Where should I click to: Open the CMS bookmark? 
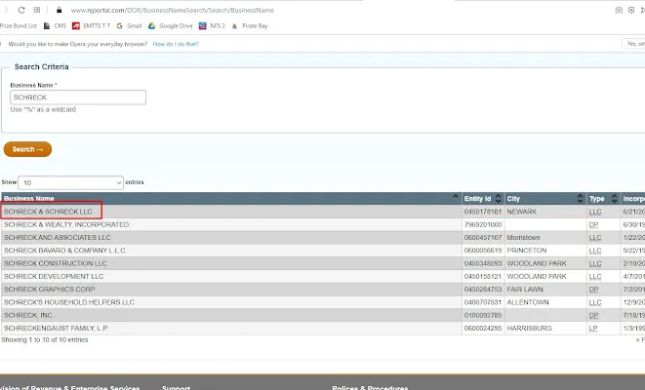tap(55, 26)
